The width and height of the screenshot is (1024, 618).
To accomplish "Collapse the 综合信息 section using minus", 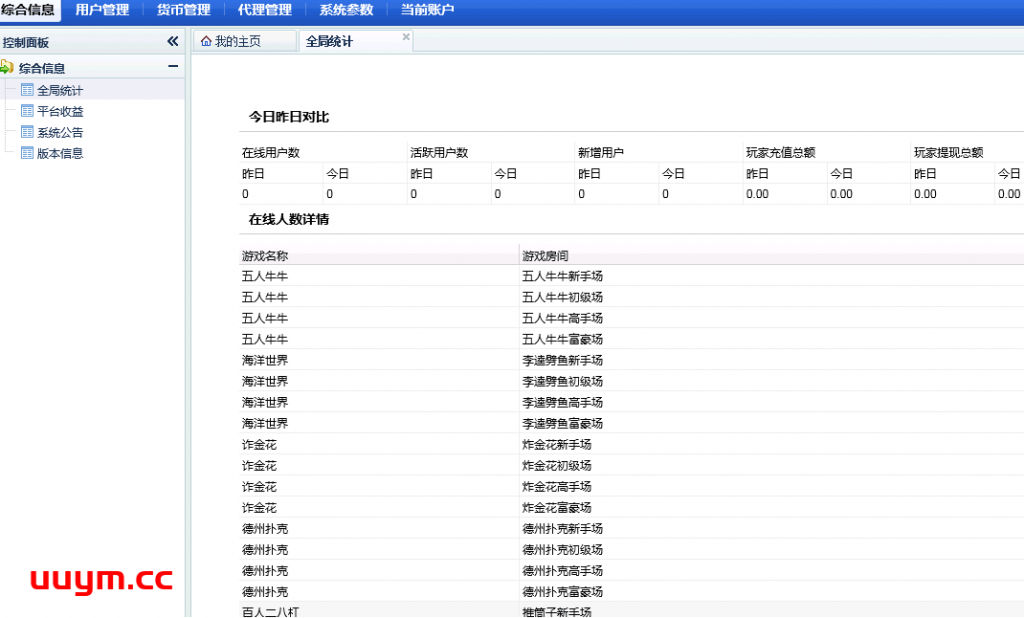I will click(173, 67).
